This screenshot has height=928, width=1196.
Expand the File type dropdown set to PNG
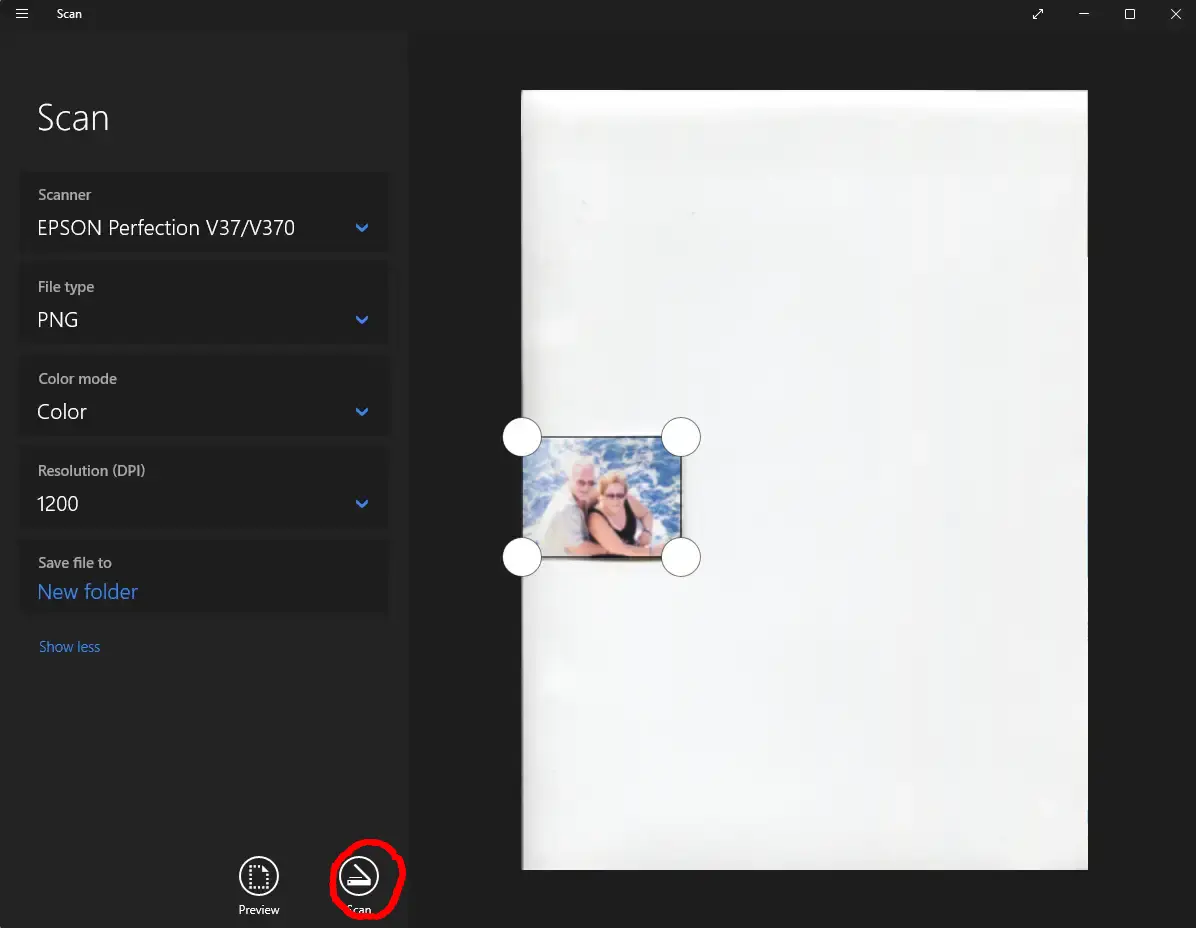tap(204, 320)
